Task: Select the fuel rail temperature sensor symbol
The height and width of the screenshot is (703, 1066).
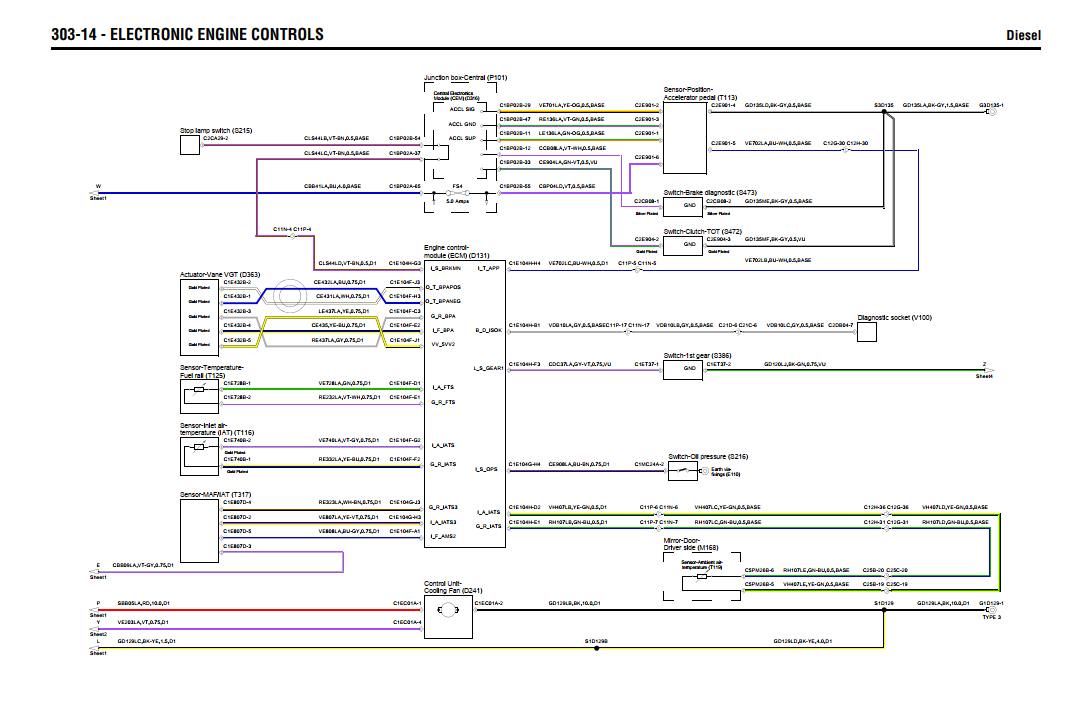Action: 192,395
